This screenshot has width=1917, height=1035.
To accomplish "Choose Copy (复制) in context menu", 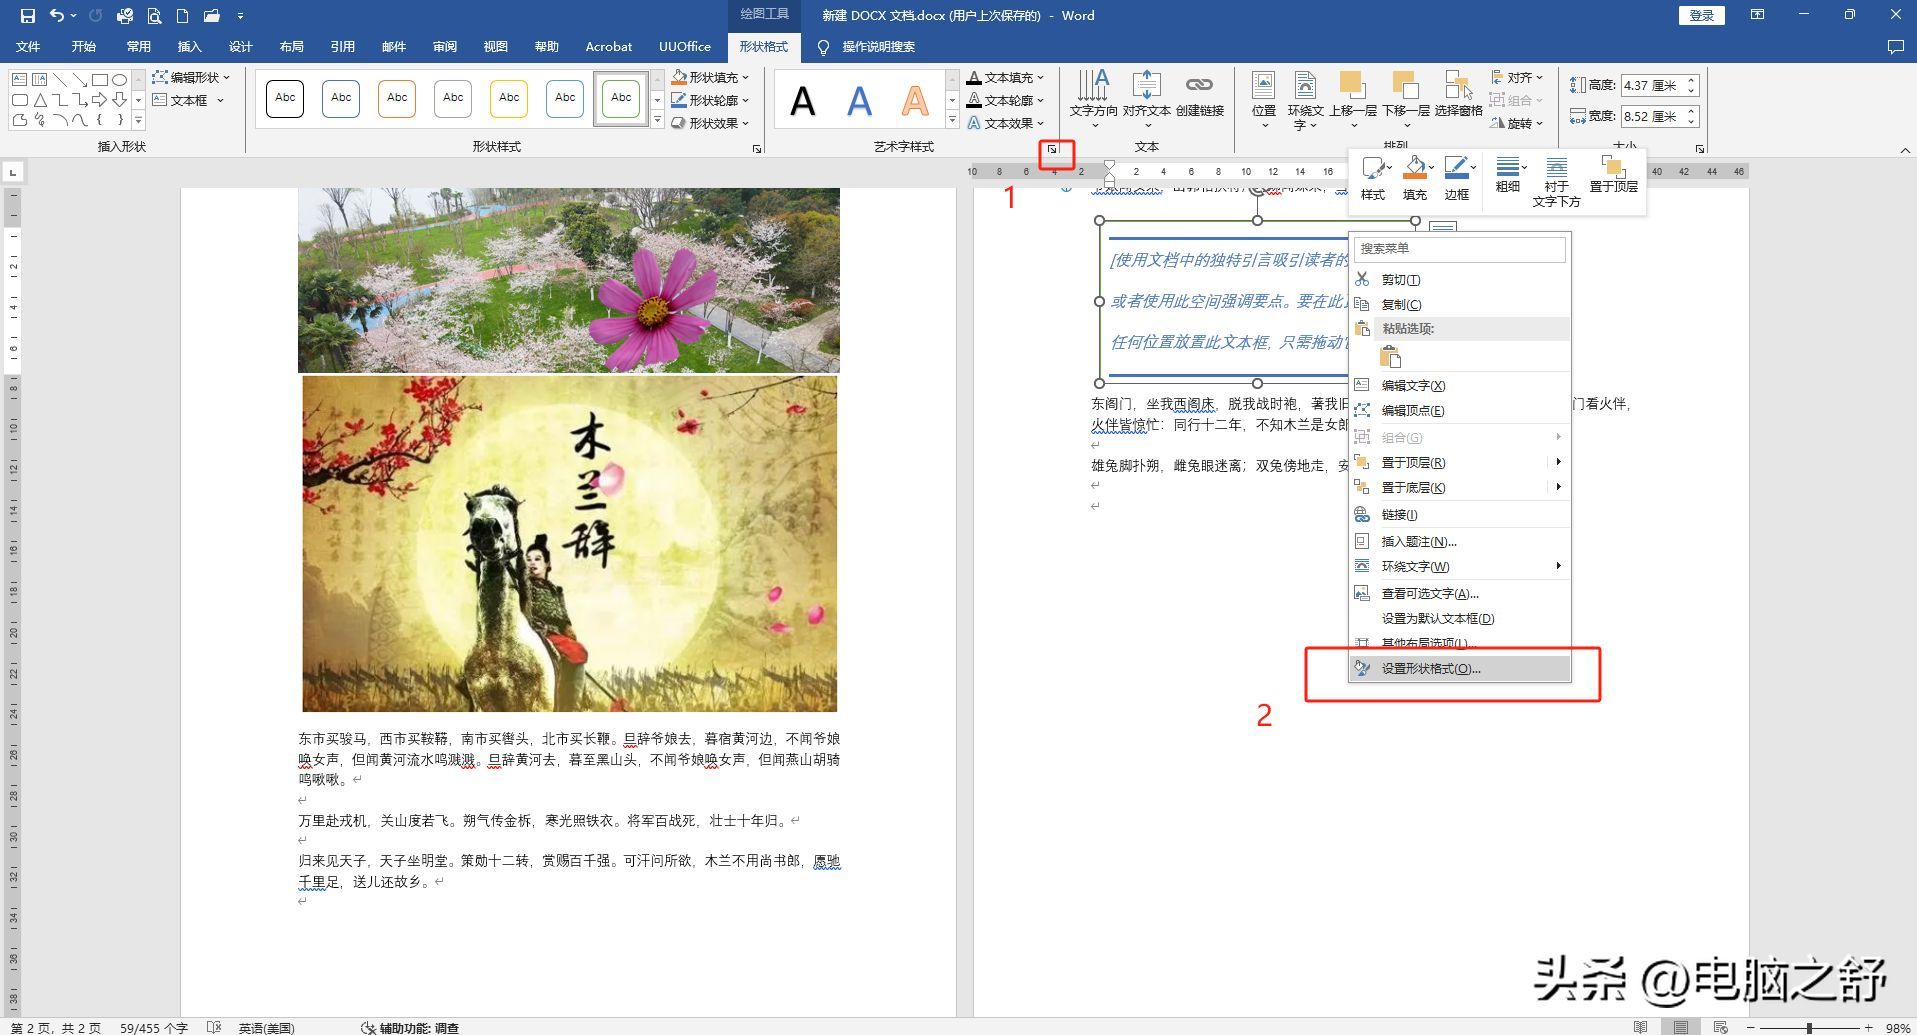I will tap(1460, 305).
